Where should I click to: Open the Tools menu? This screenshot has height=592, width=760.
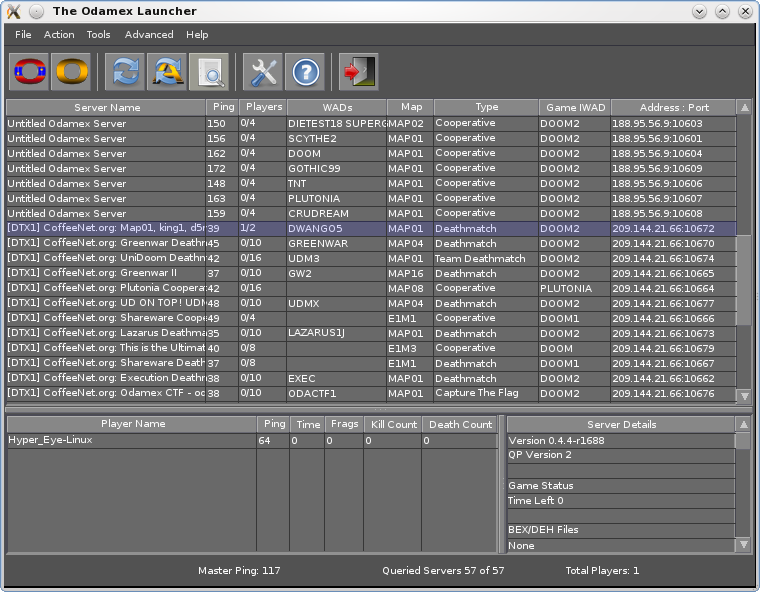[98, 34]
